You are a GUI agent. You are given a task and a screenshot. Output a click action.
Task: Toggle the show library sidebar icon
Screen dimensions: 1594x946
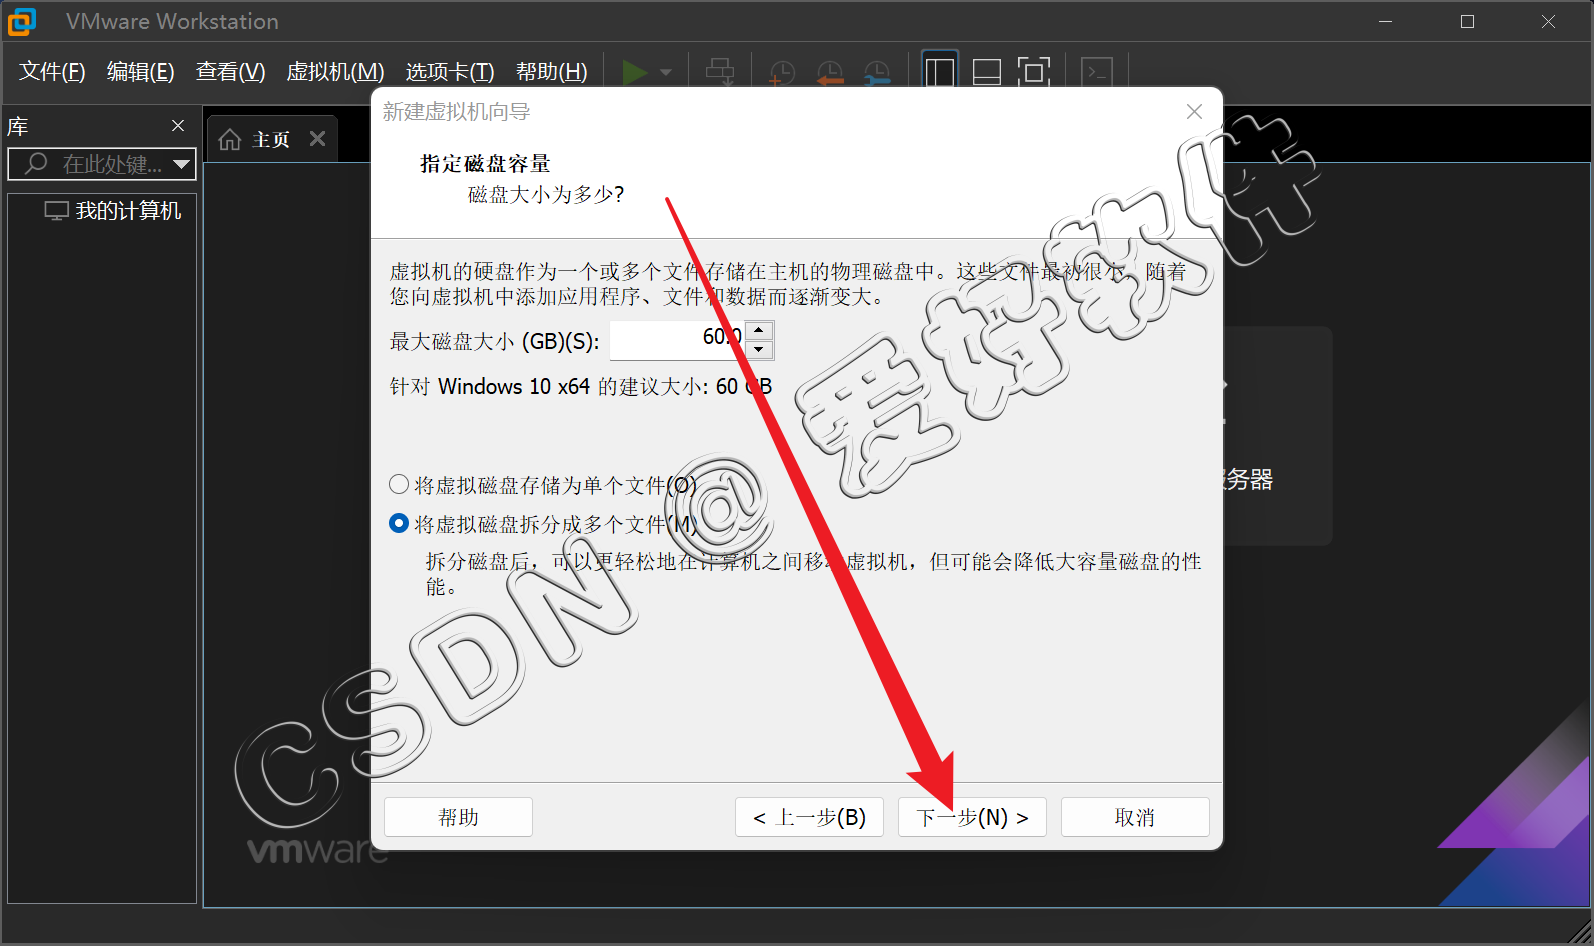pos(940,72)
